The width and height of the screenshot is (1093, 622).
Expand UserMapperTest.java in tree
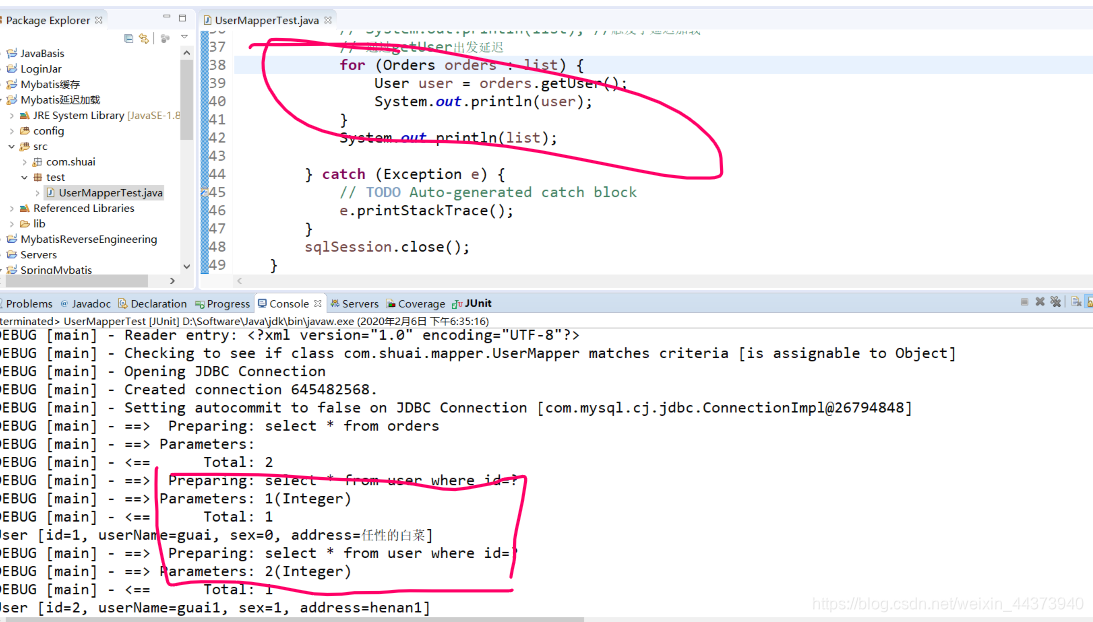(x=37, y=192)
